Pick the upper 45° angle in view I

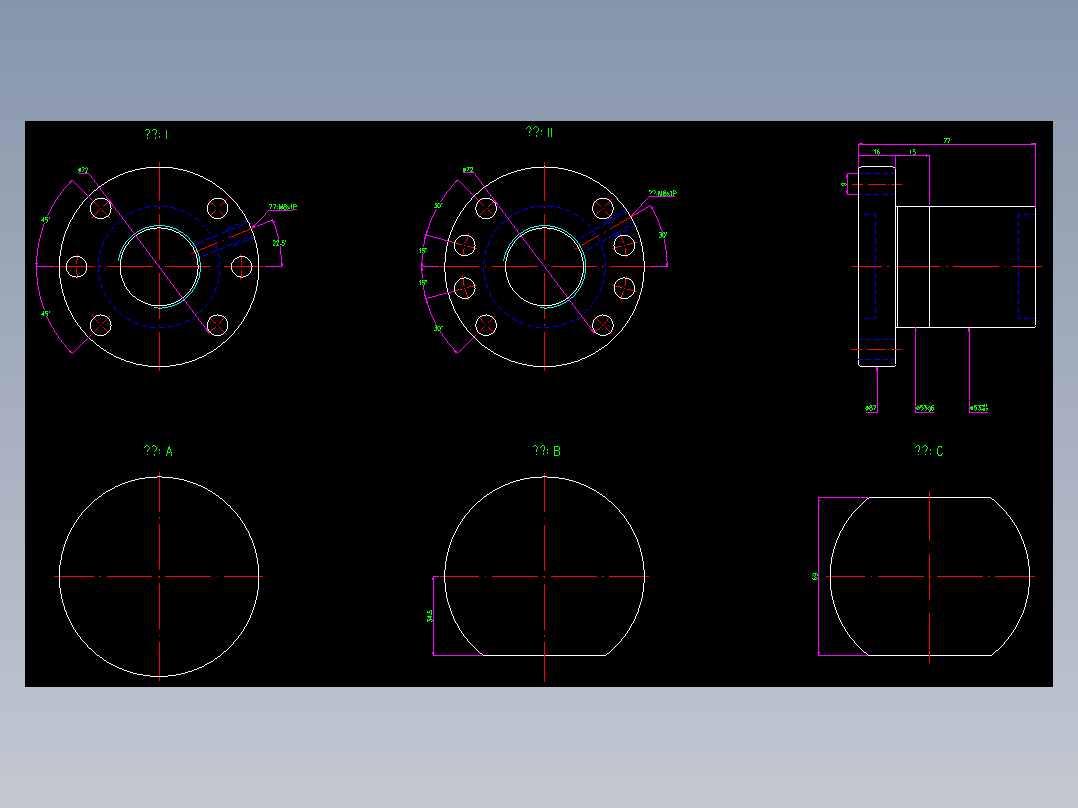point(45,220)
